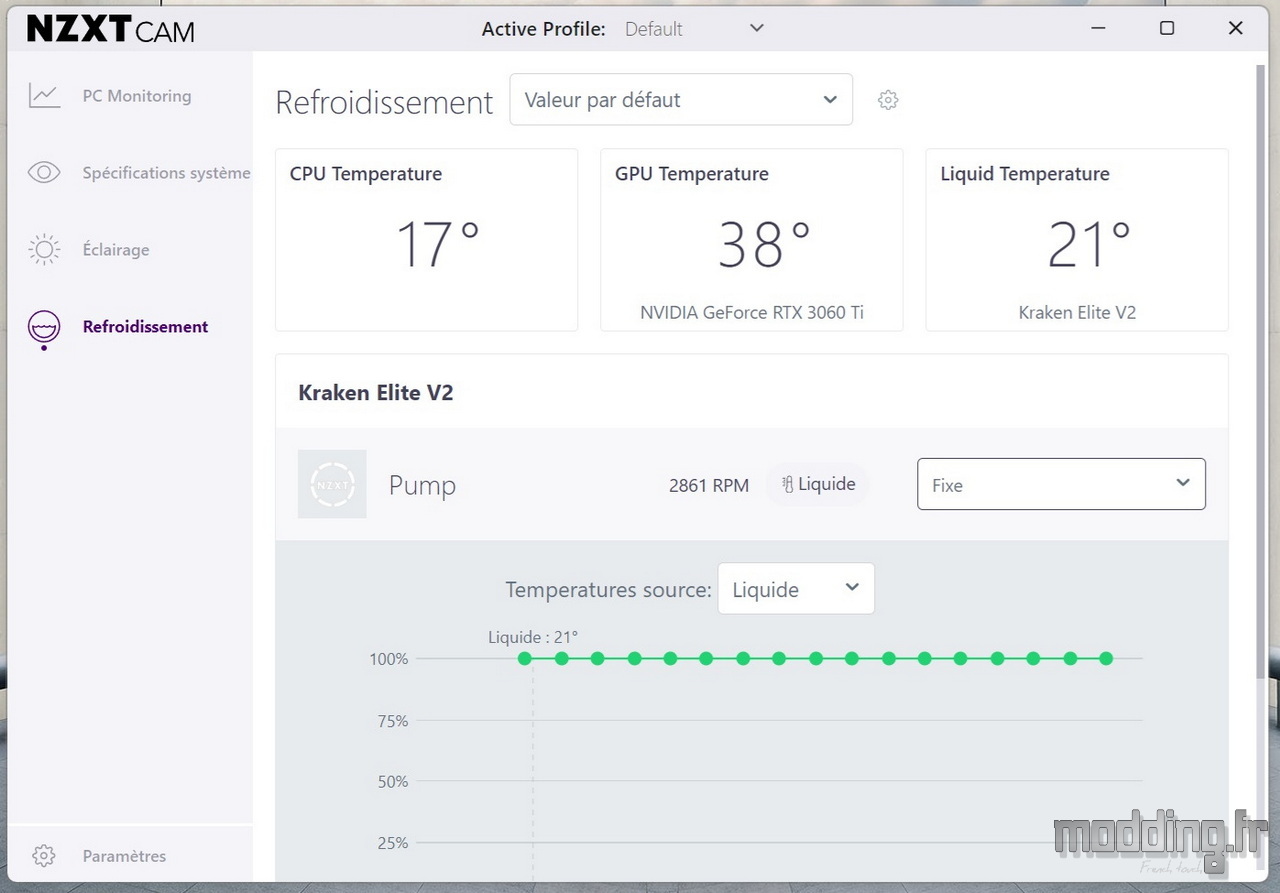Image resolution: width=1280 pixels, height=893 pixels.
Task: Click the Refroidissement page heading
Action: coord(384,102)
